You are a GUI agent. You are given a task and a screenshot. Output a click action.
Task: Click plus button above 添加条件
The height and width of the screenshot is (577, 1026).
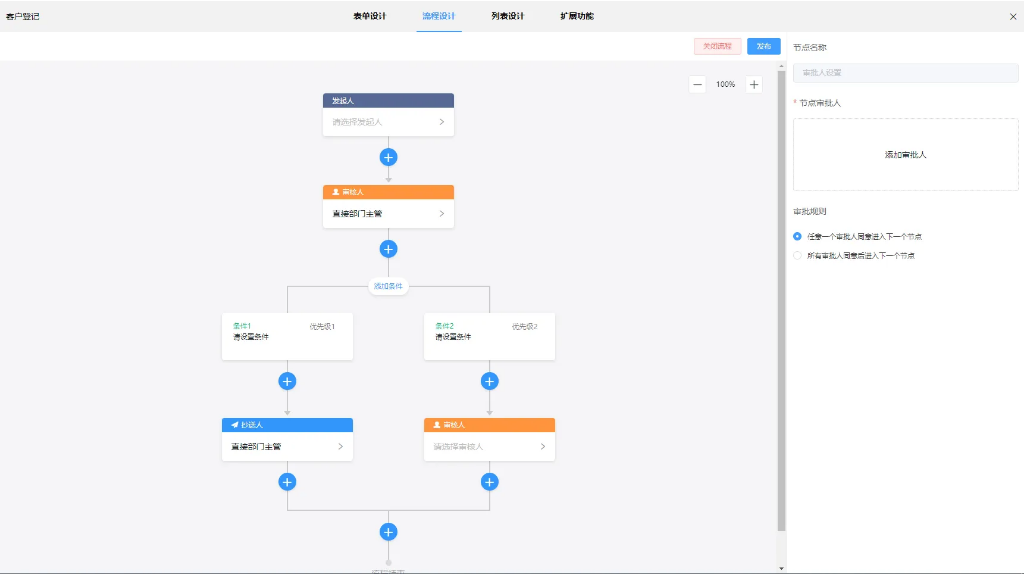click(389, 249)
